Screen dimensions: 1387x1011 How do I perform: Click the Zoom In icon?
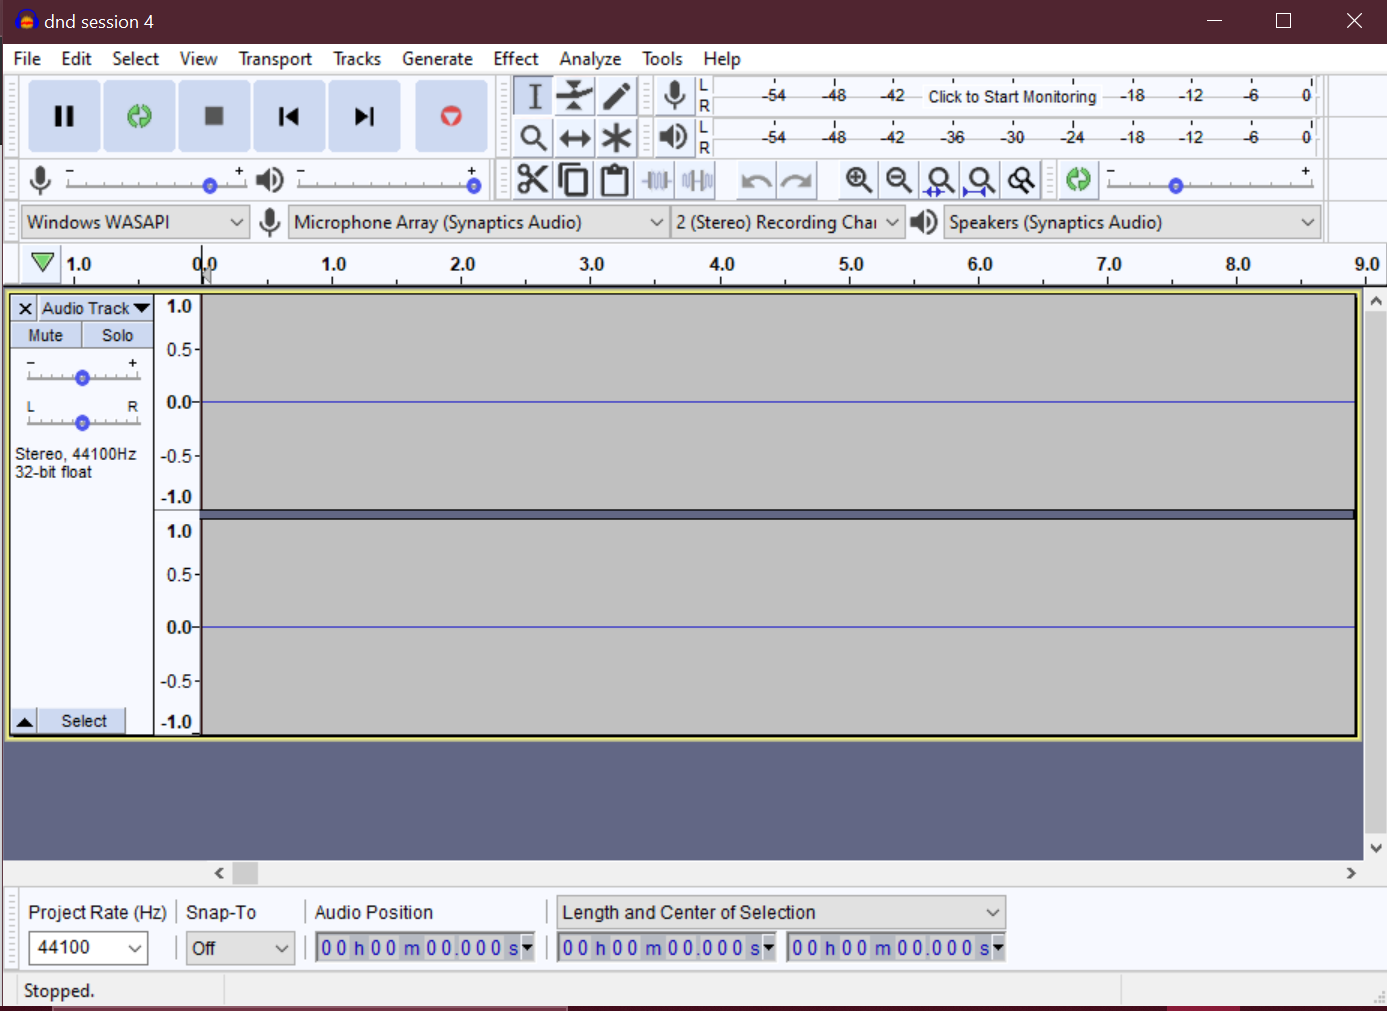858,180
